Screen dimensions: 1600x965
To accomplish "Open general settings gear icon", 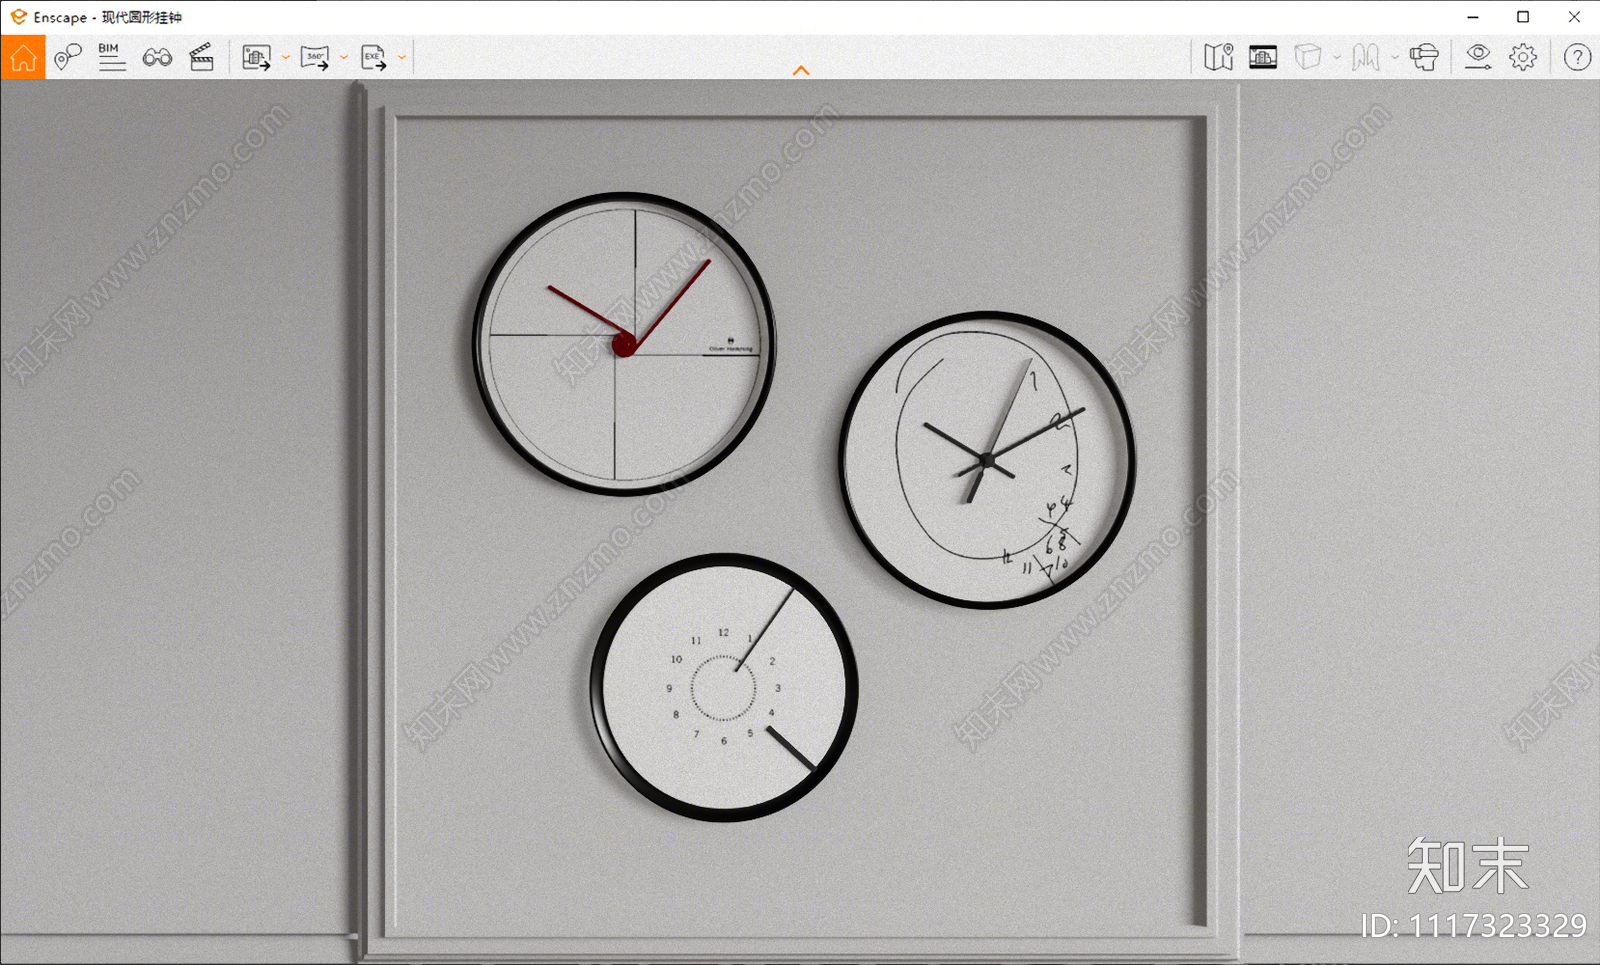I will [1523, 57].
